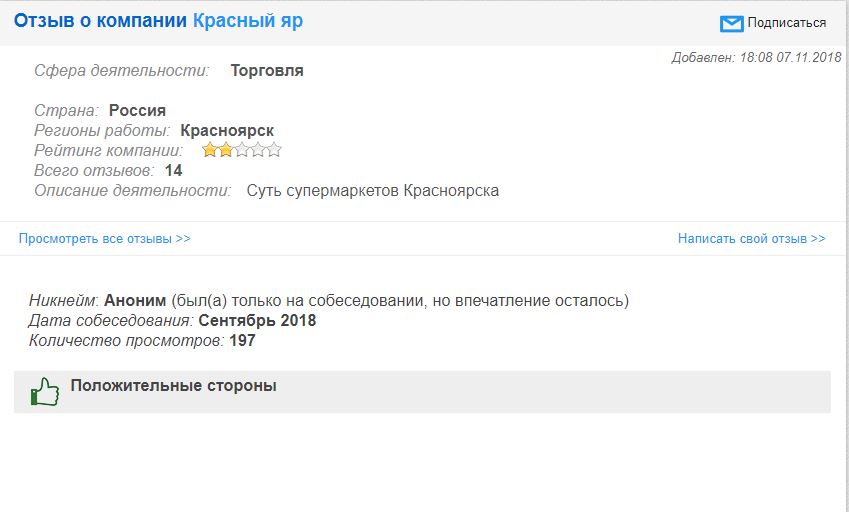The image size is (849, 512).
Task: Click the first gold rating star
Action: (210, 150)
